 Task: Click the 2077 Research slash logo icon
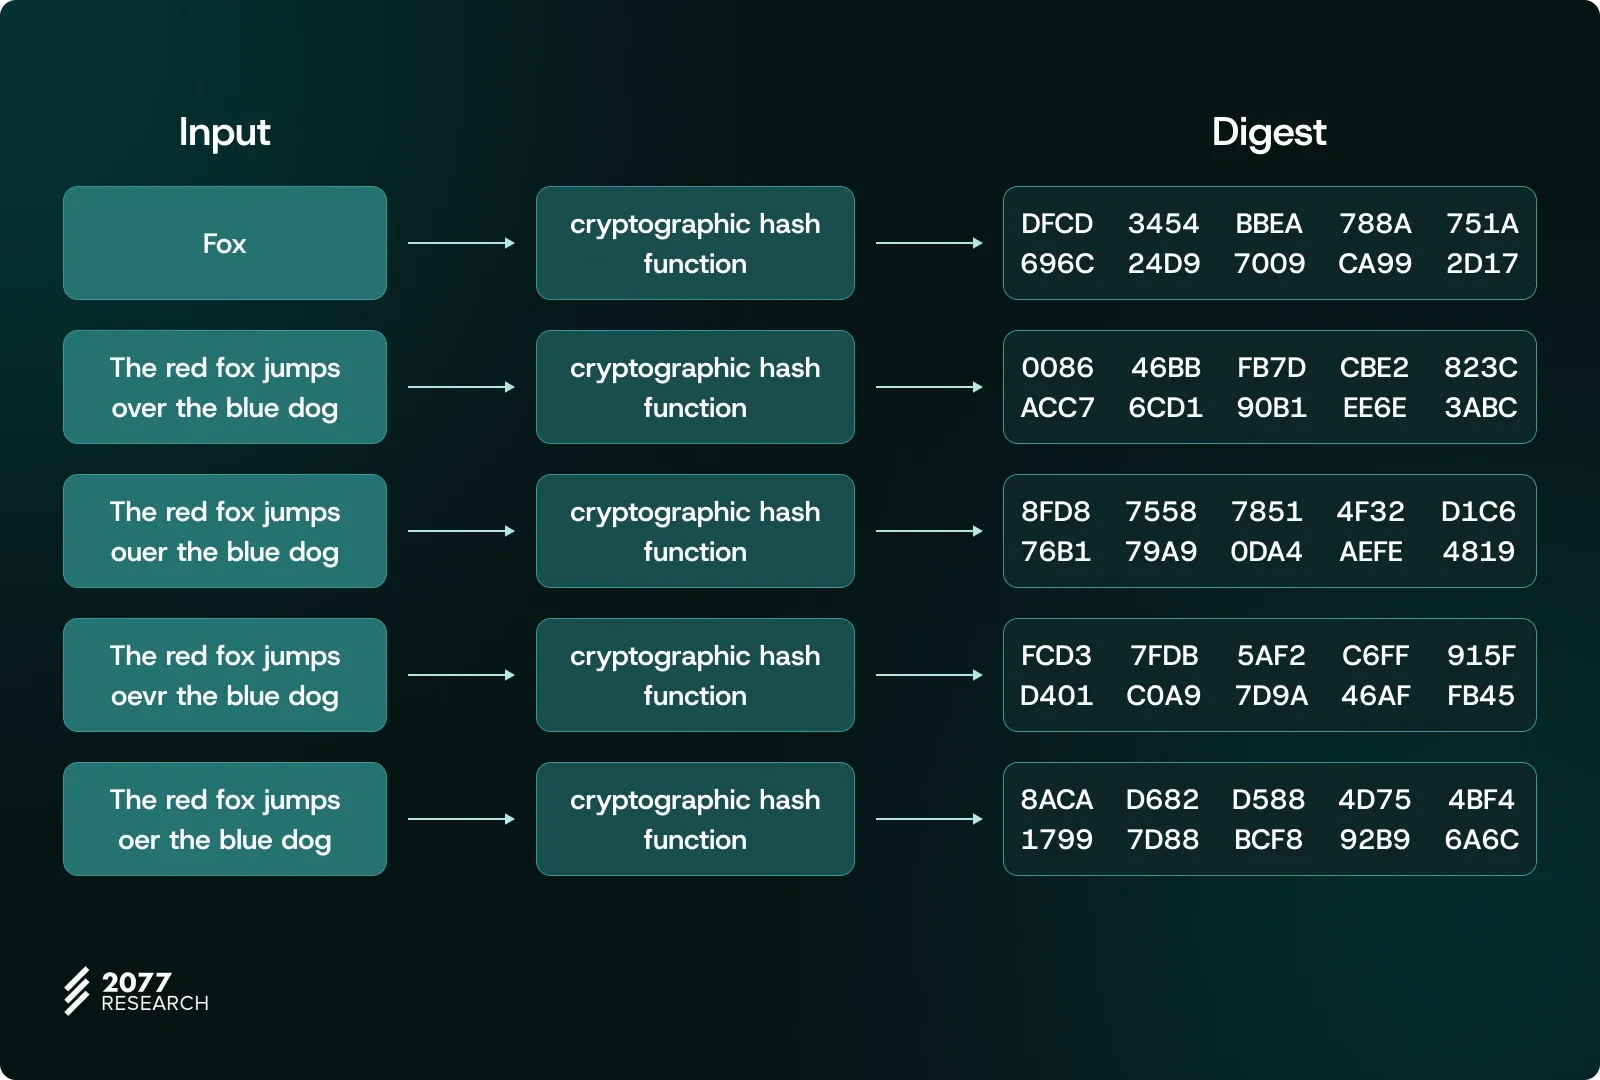pos(77,991)
